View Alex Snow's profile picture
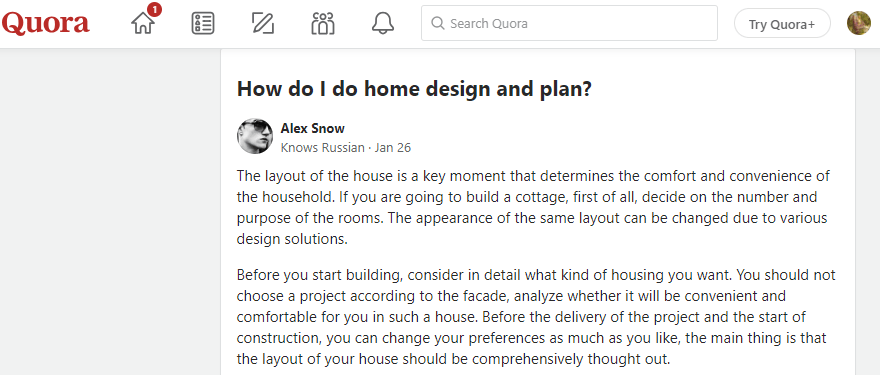 pos(255,136)
